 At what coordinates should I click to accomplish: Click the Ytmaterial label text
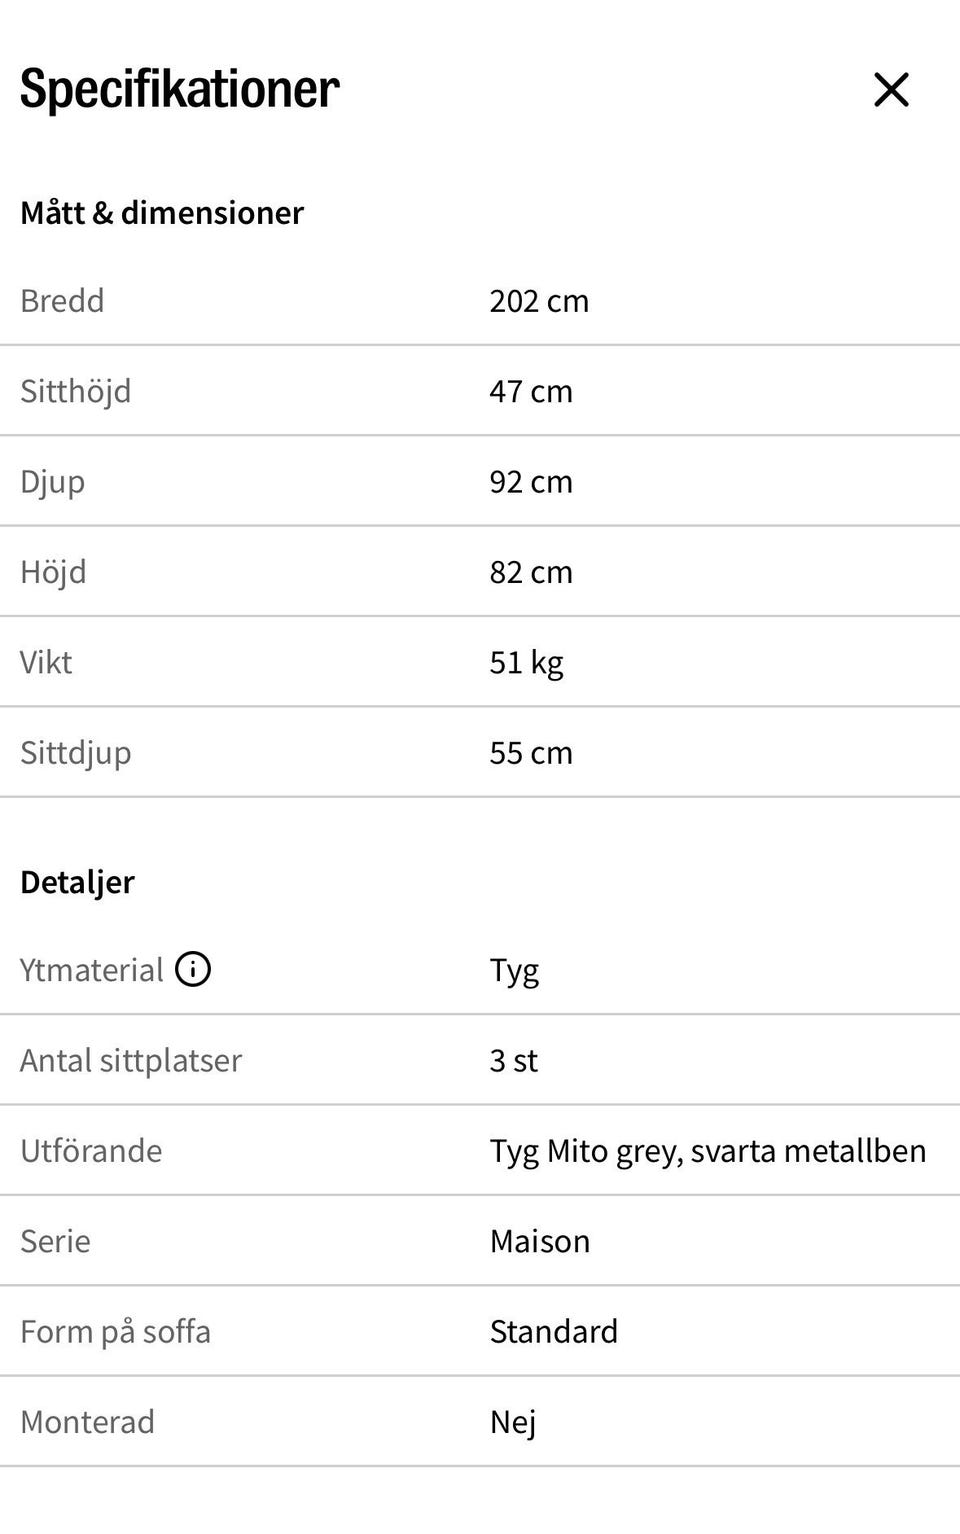click(x=91, y=970)
